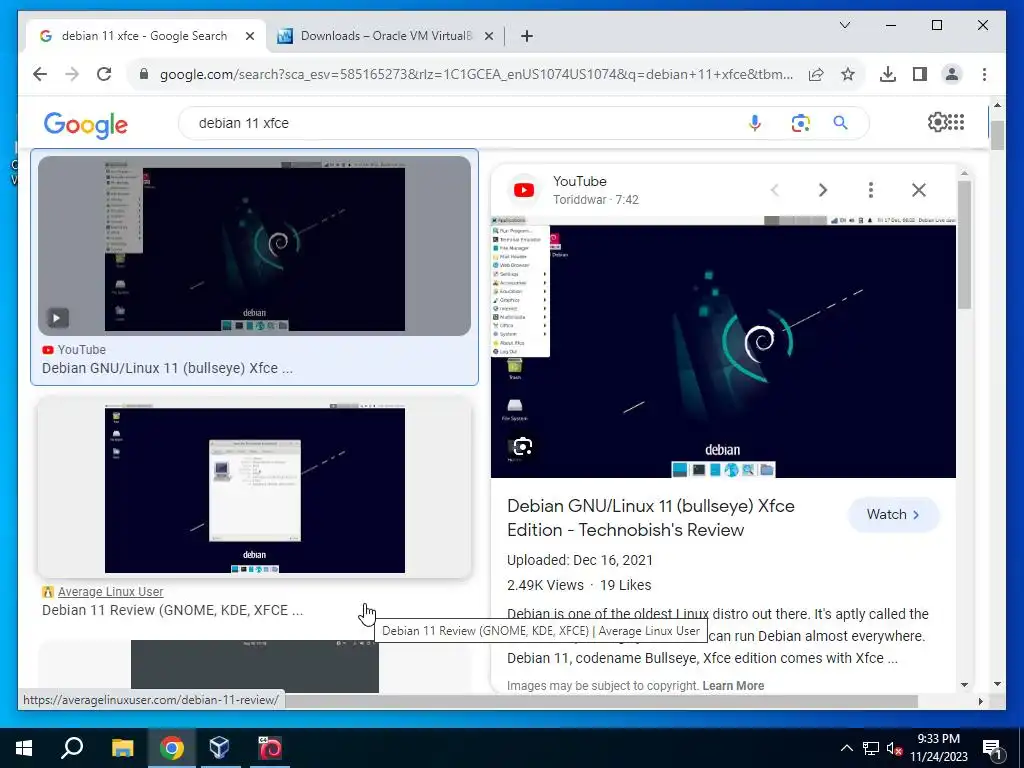Open the preview title Technobish's Review

650,518
